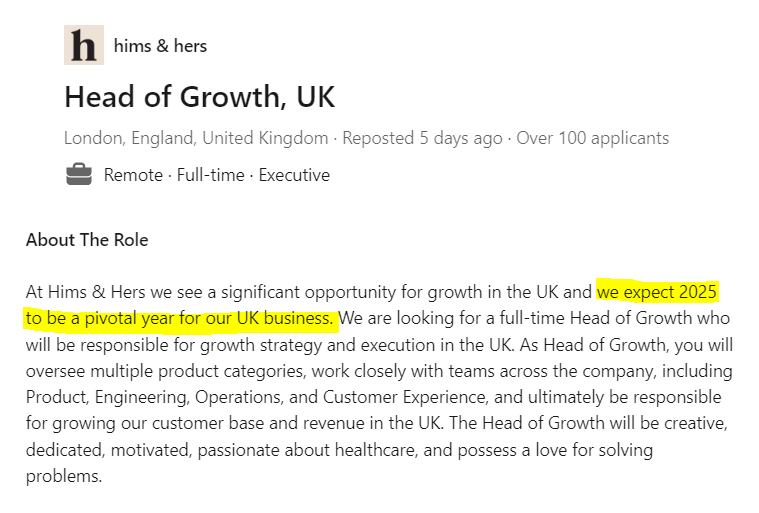Screen dimensions: 759x513
Task: Click the briefcase job type icon
Action: [78, 175]
